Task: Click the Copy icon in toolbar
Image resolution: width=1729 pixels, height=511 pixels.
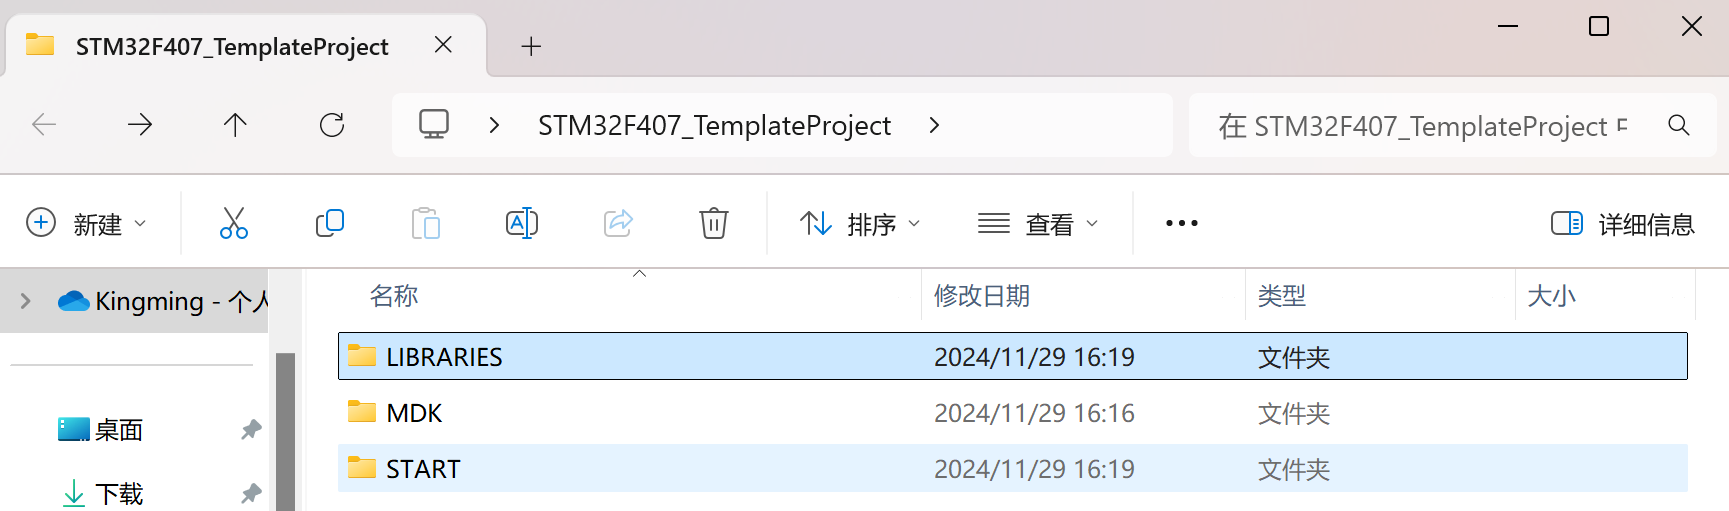Action: coord(329,223)
